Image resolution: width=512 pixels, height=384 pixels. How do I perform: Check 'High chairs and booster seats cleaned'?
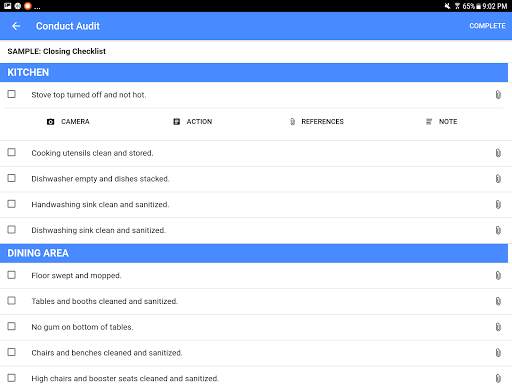point(12,378)
